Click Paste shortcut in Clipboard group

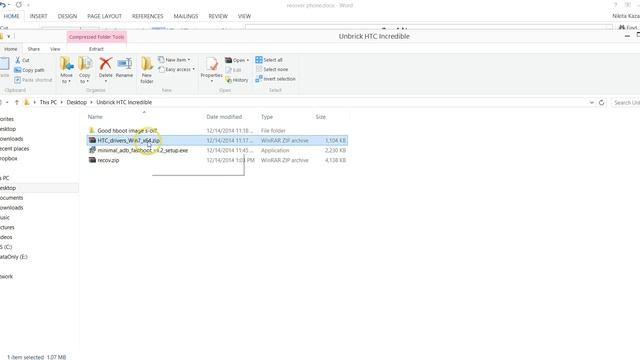(x=33, y=80)
